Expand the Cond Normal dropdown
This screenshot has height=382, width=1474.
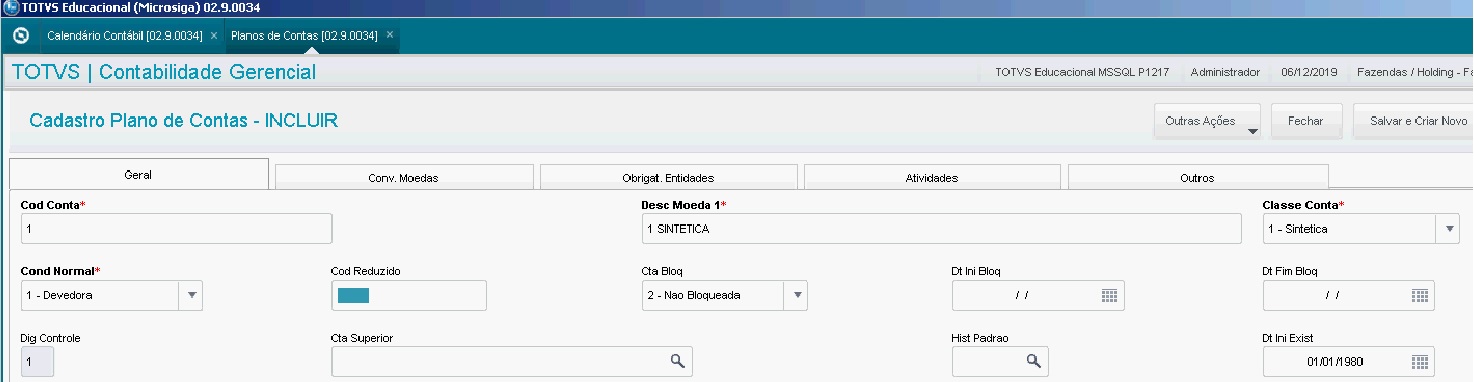pyautogui.click(x=191, y=296)
